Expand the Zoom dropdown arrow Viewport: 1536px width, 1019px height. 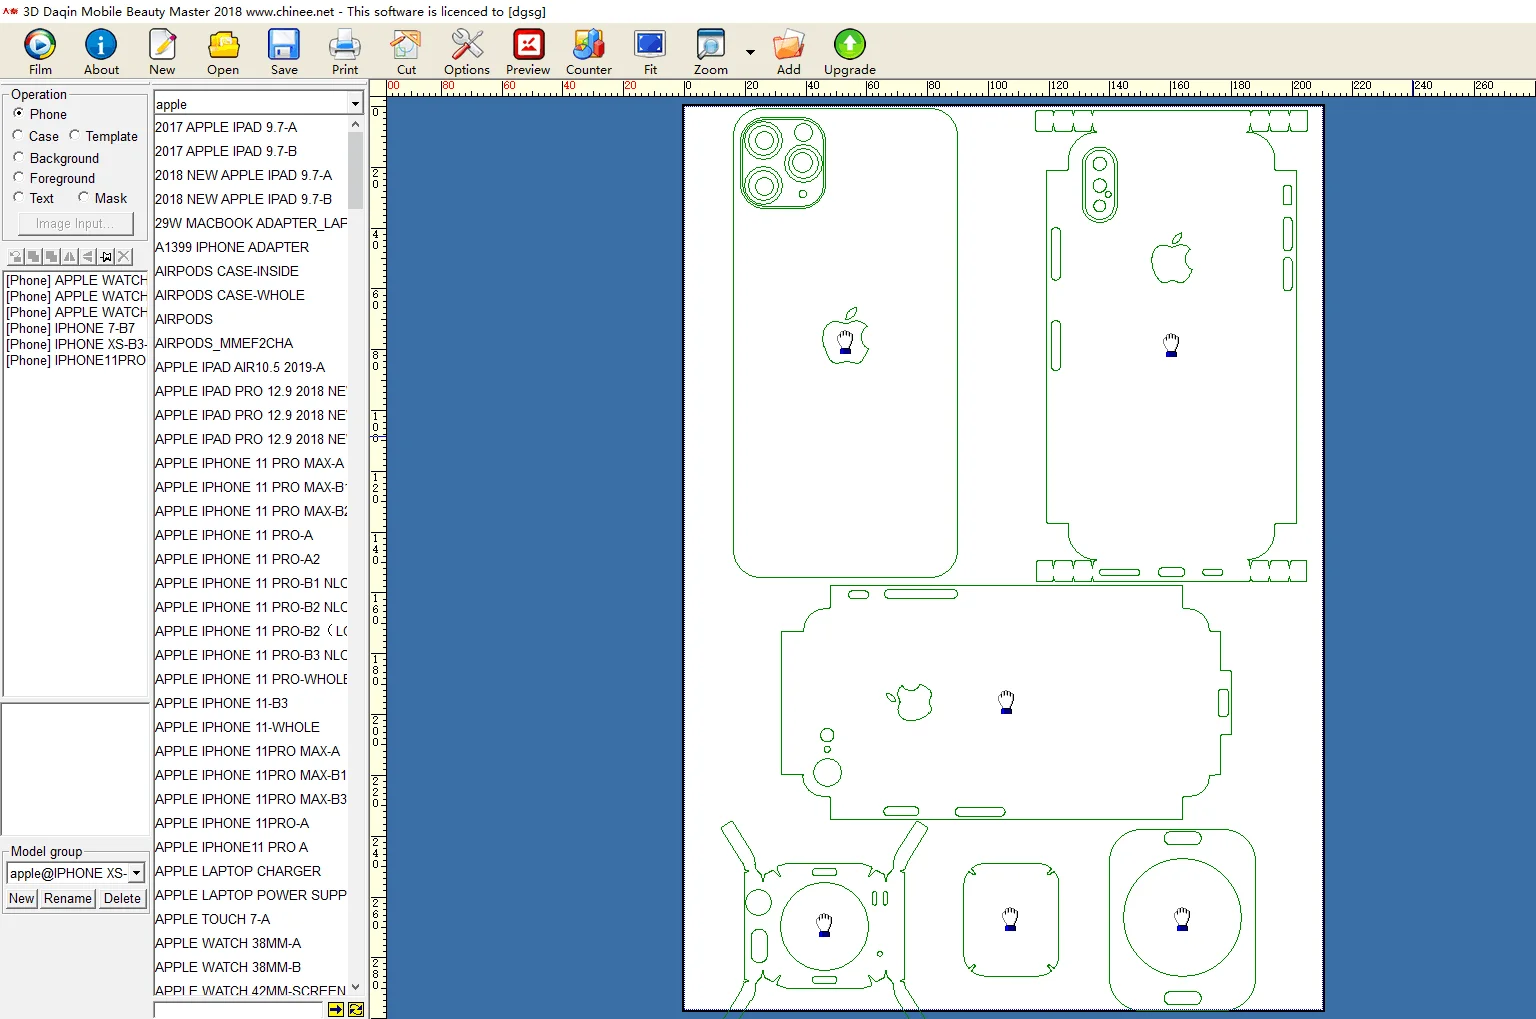pos(750,52)
